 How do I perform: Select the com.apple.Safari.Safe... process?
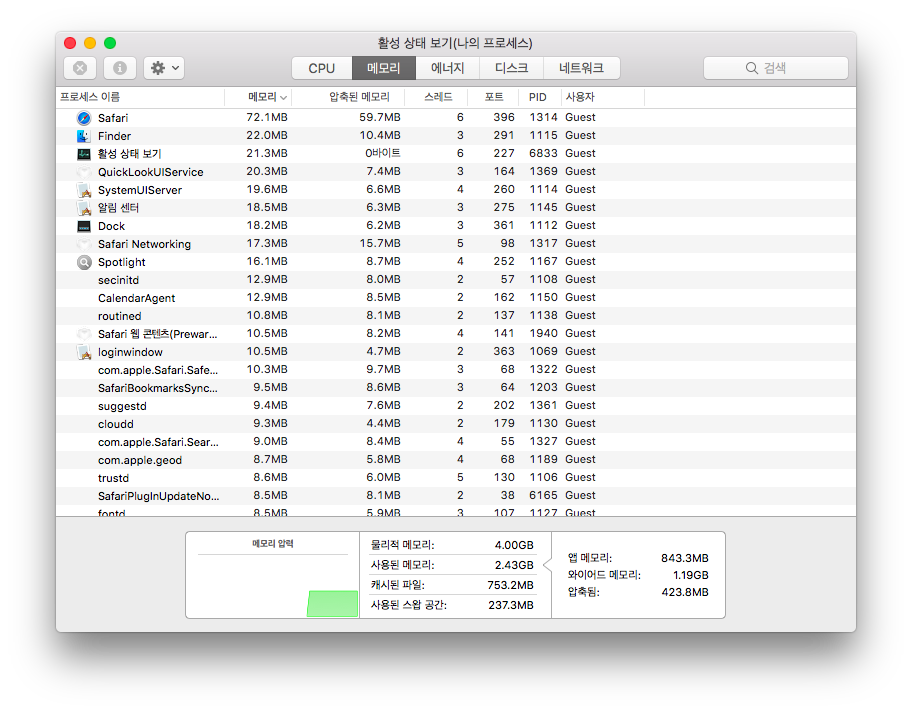tap(158, 370)
